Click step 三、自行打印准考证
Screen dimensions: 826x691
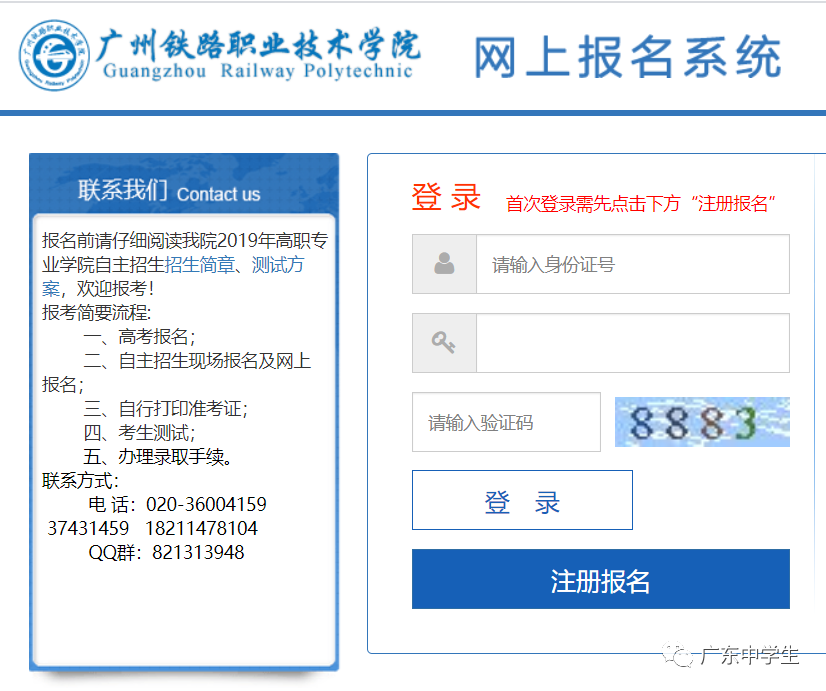165,408
